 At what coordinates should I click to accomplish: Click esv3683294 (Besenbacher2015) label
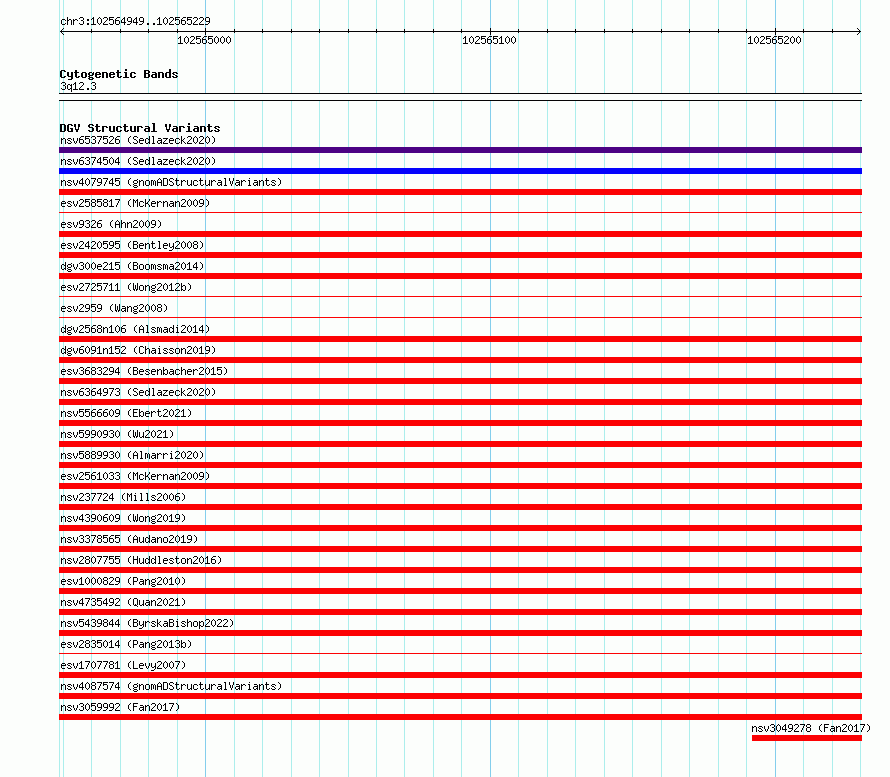[x=144, y=371]
